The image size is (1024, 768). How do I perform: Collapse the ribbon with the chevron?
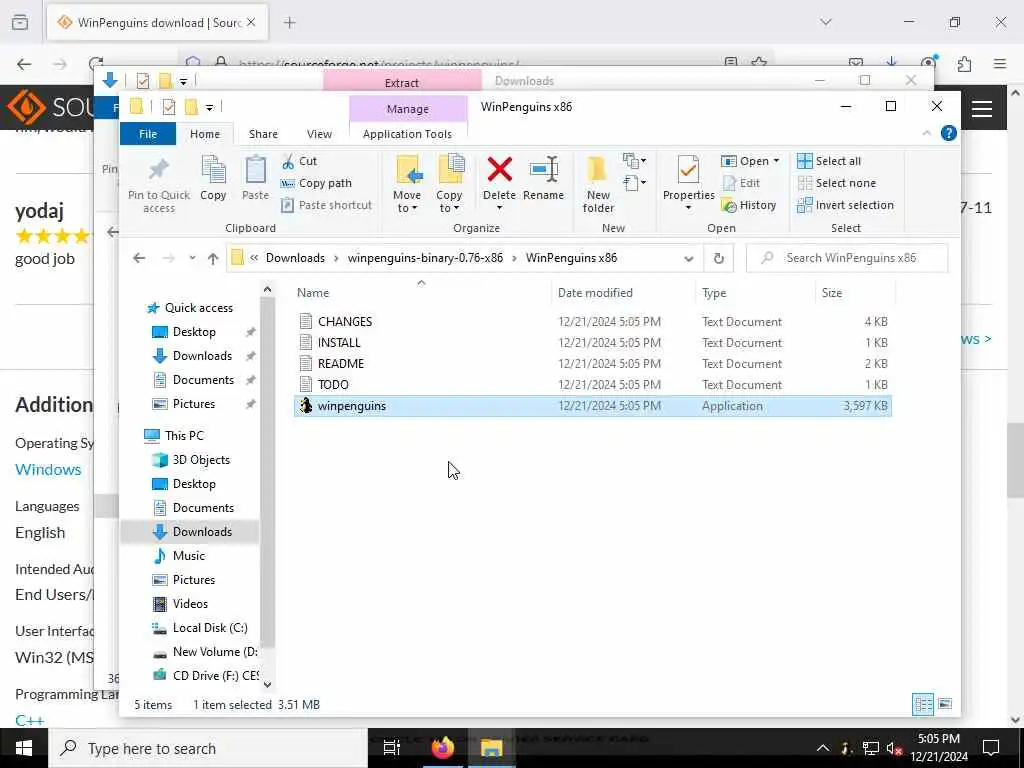click(926, 133)
